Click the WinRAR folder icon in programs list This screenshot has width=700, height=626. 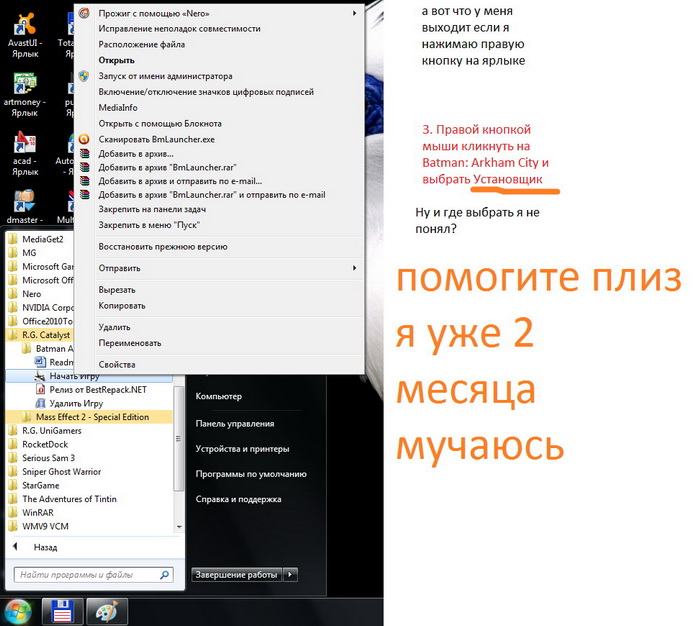[13, 513]
